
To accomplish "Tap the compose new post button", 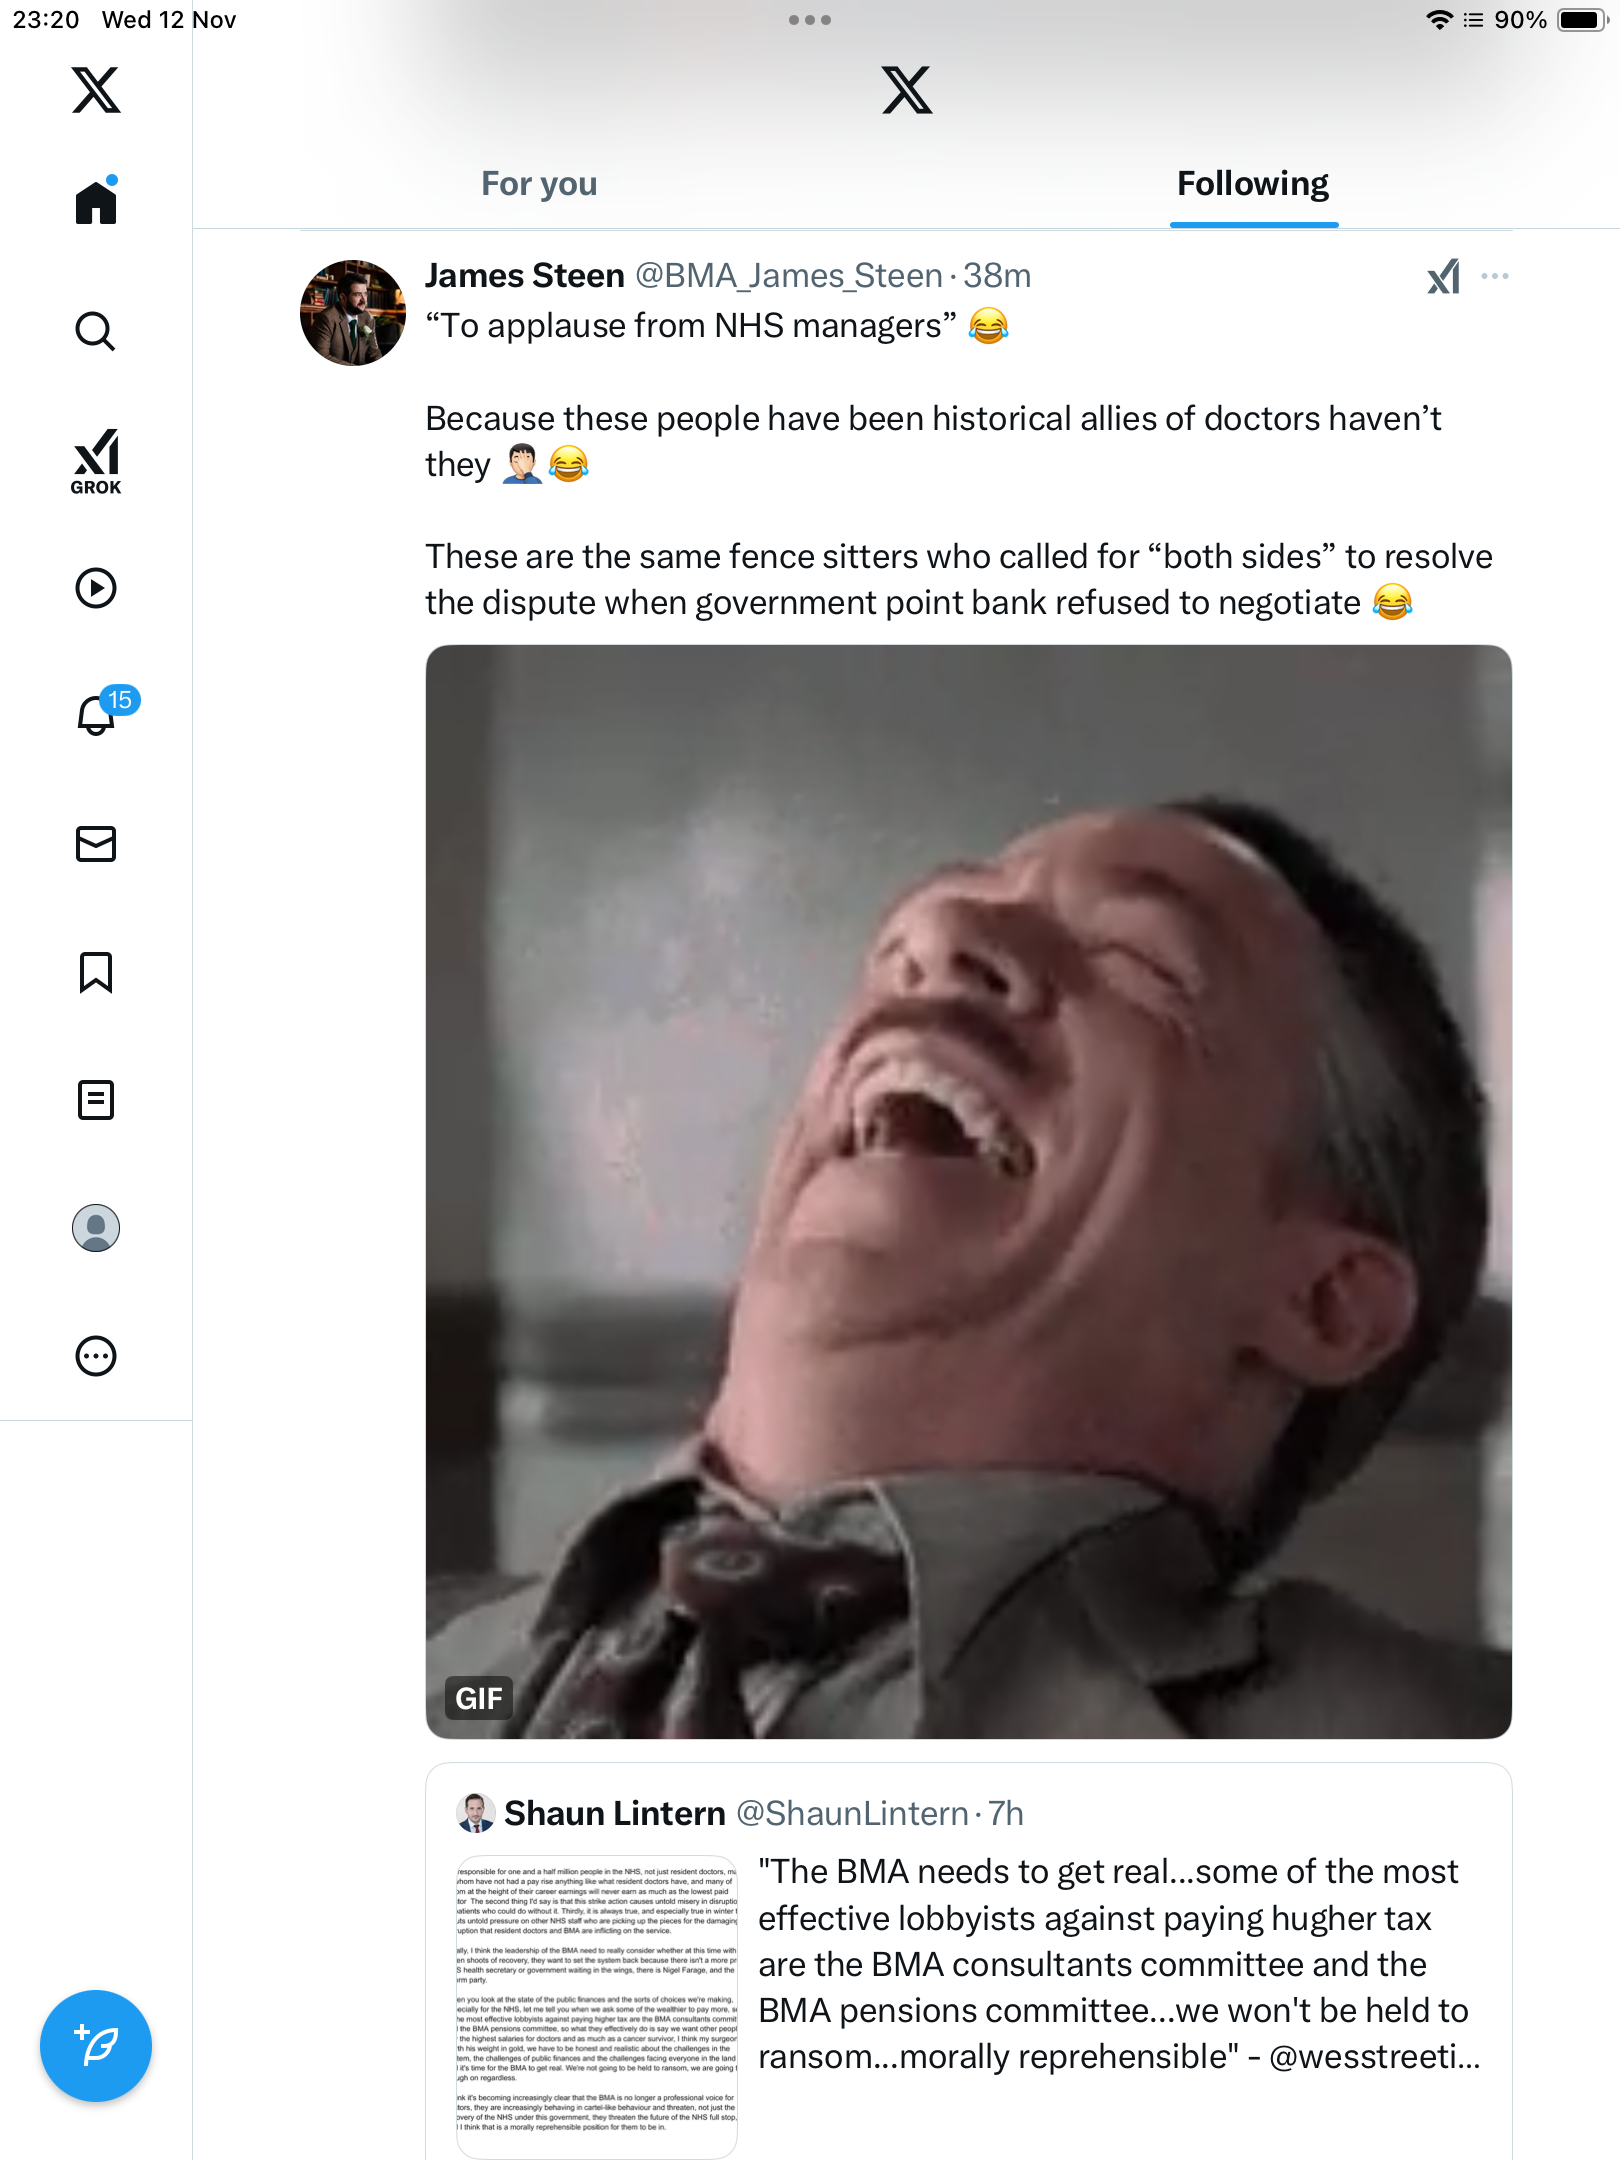I will click(96, 2046).
